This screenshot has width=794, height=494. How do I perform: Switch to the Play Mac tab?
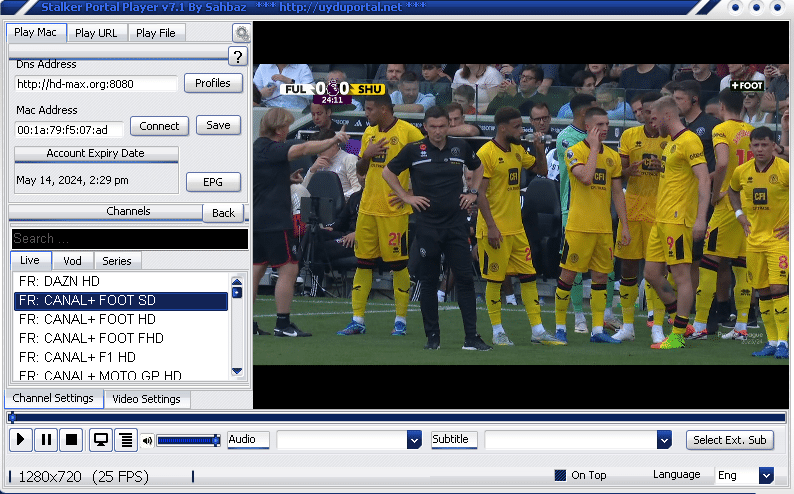pos(35,32)
